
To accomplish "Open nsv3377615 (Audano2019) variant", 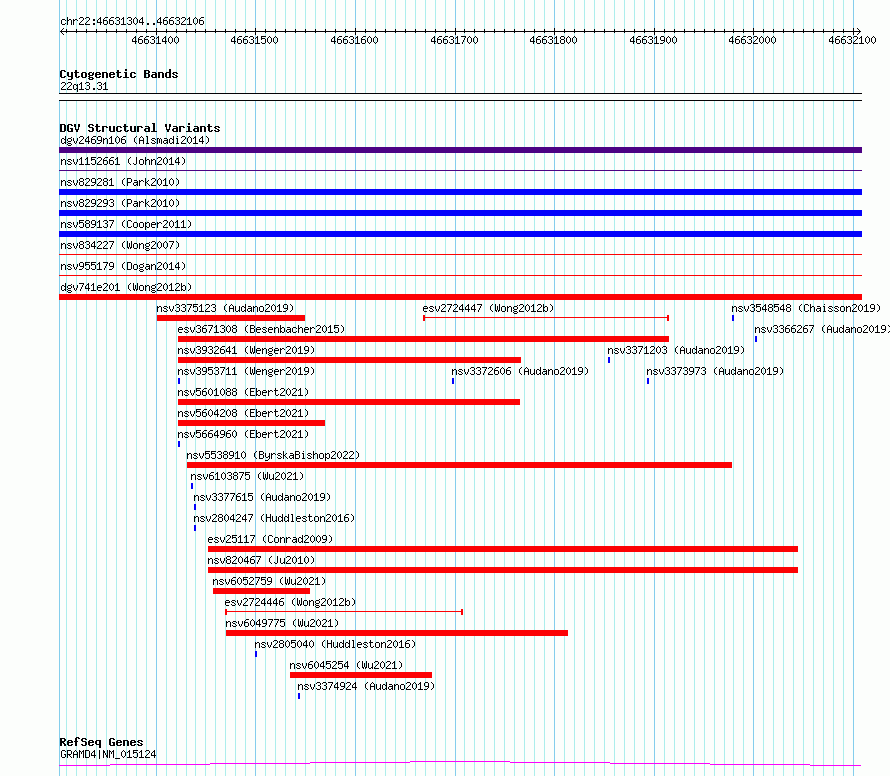I will pos(262,497).
